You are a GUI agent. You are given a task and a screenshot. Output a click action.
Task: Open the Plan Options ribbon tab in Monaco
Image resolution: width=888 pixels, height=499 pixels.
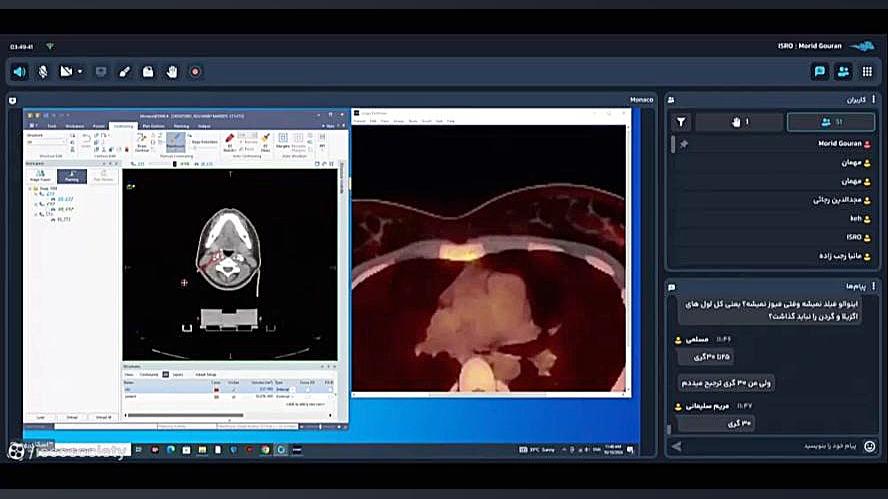153,126
